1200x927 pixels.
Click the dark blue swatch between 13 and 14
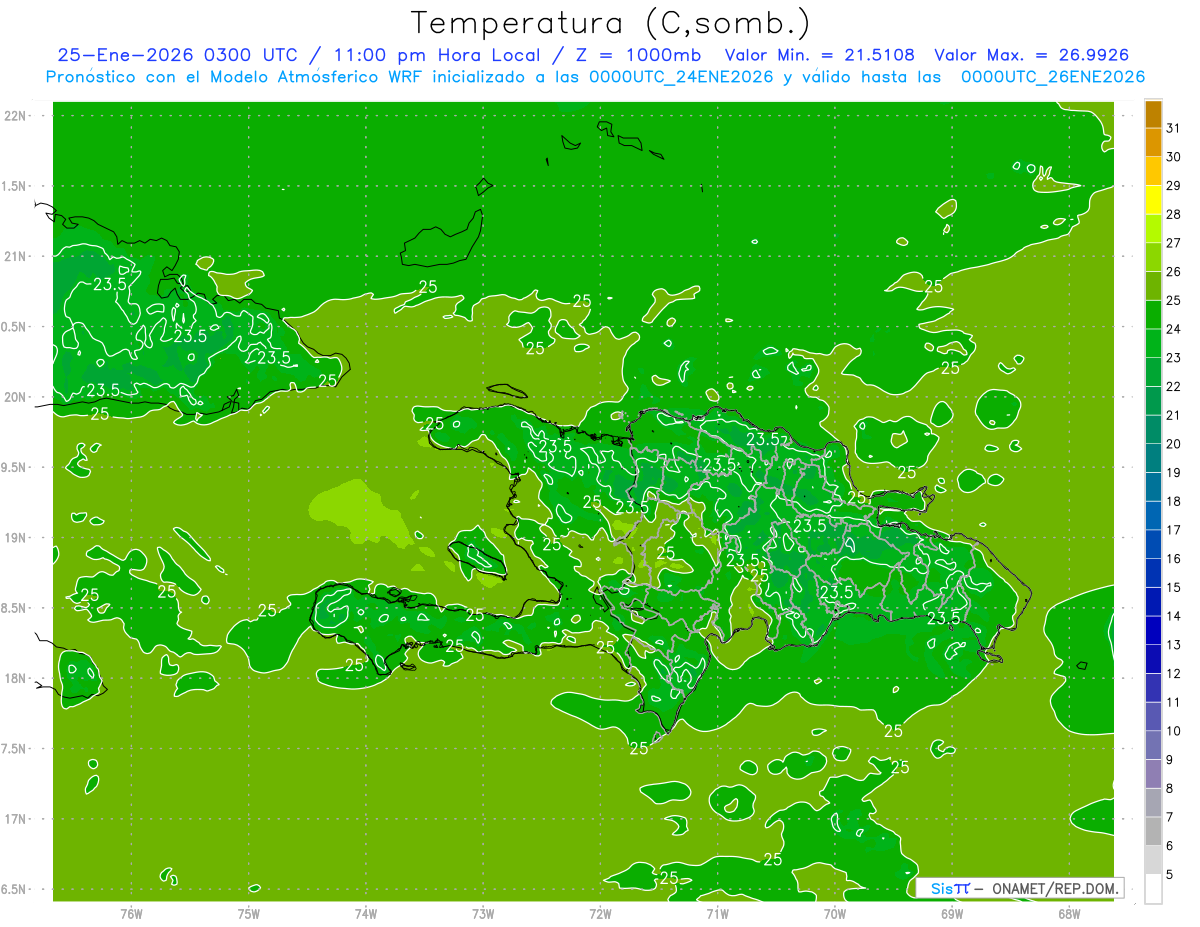click(1153, 631)
